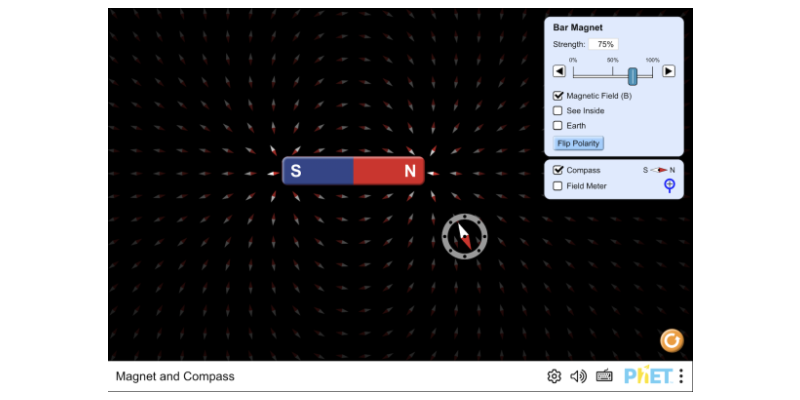Open the PhET kebab menu
Viewport: 800px width, 400px height.
pos(681,376)
